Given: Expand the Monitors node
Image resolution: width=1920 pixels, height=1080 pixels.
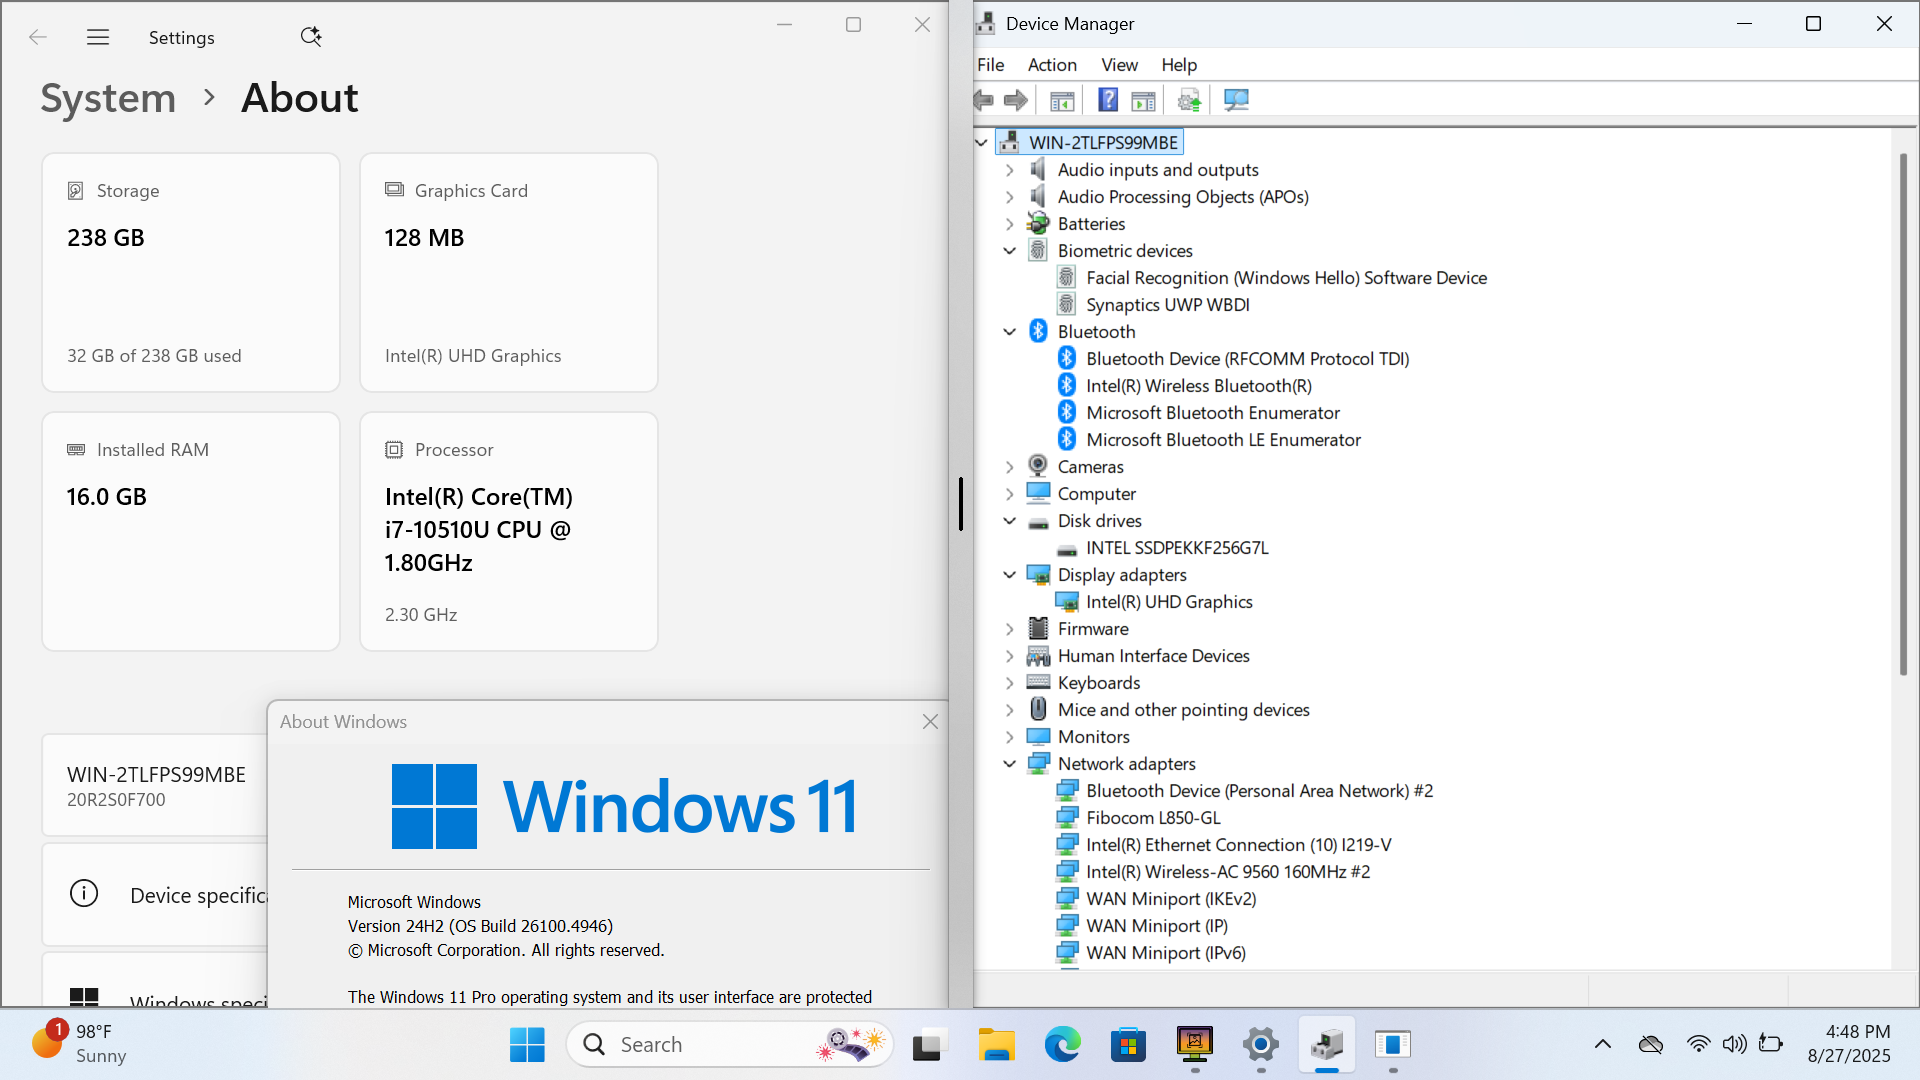Looking at the screenshot, I should [x=1010, y=737].
